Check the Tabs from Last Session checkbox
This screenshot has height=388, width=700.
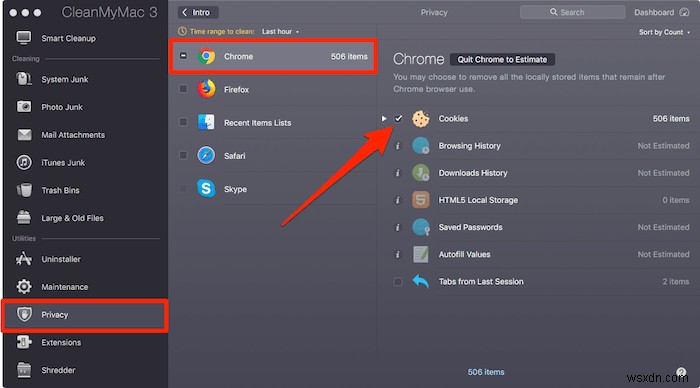(398, 281)
